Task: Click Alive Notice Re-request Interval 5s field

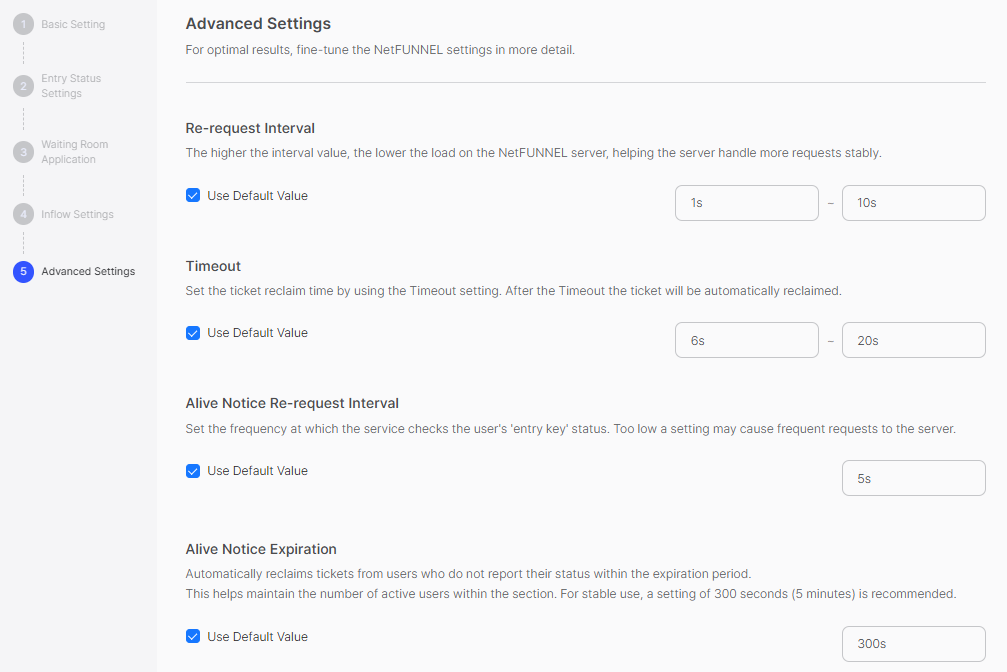Action: click(913, 478)
